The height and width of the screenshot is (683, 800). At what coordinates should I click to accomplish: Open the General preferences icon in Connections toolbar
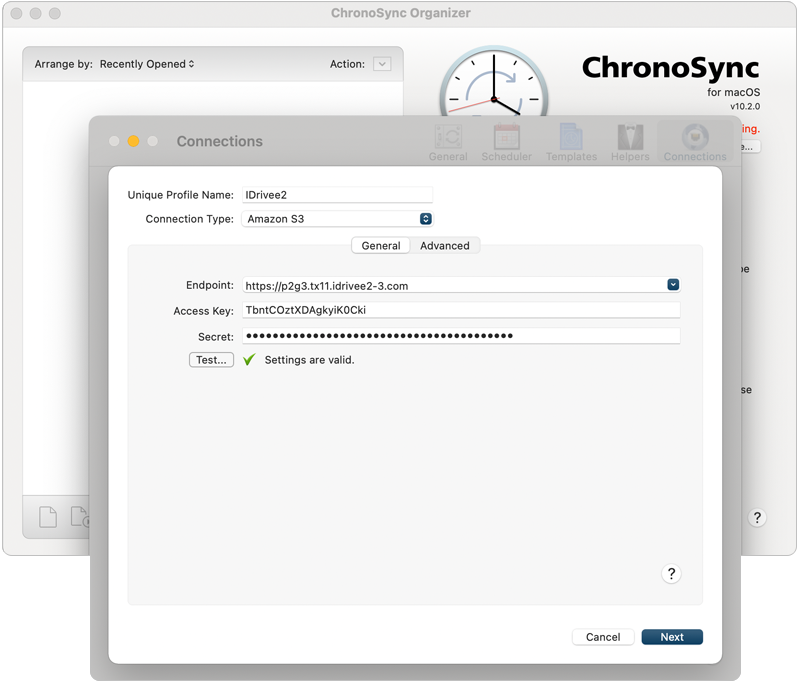(448, 143)
